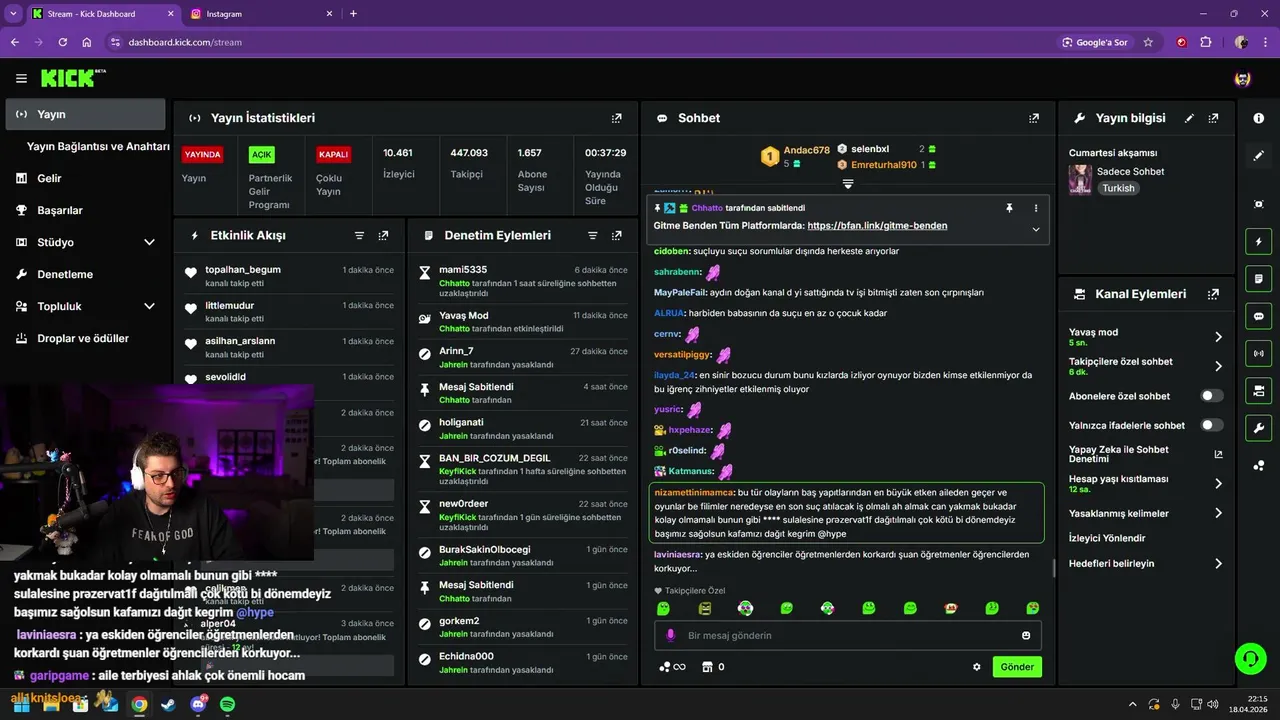Toggle activity feed lightning icon in right rail
This screenshot has height=720, width=1280.
(x=1258, y=241)
